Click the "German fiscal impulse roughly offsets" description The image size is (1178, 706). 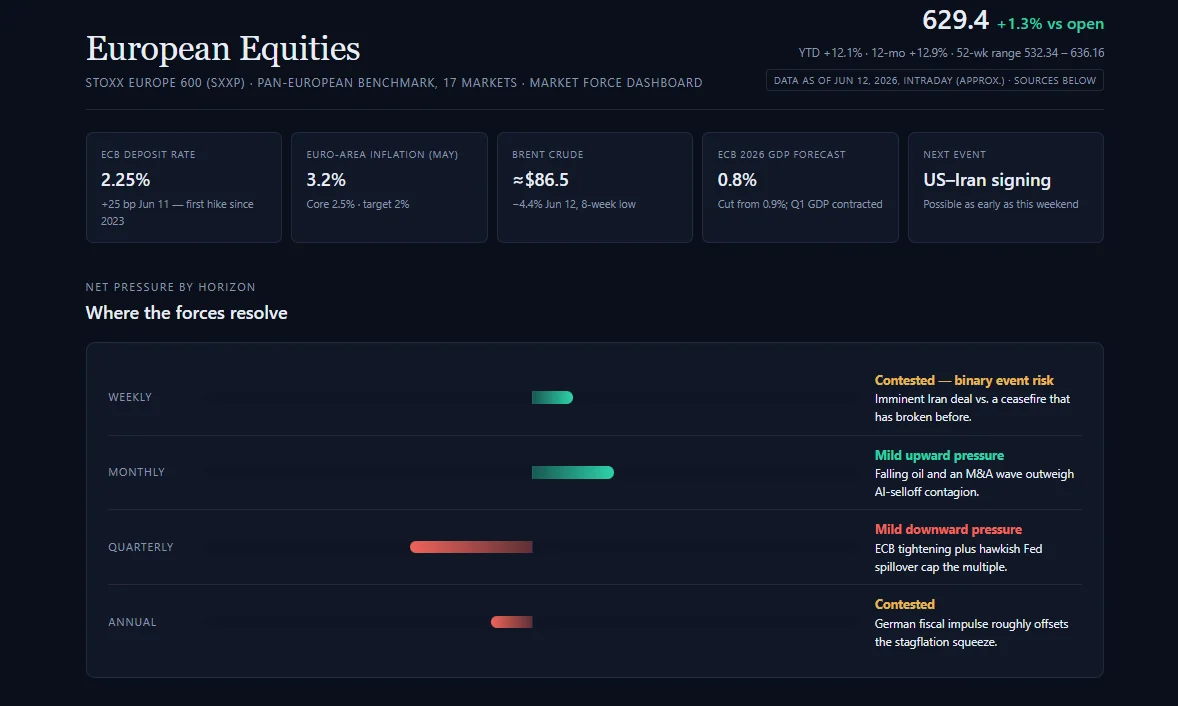[x=971, y=633]
